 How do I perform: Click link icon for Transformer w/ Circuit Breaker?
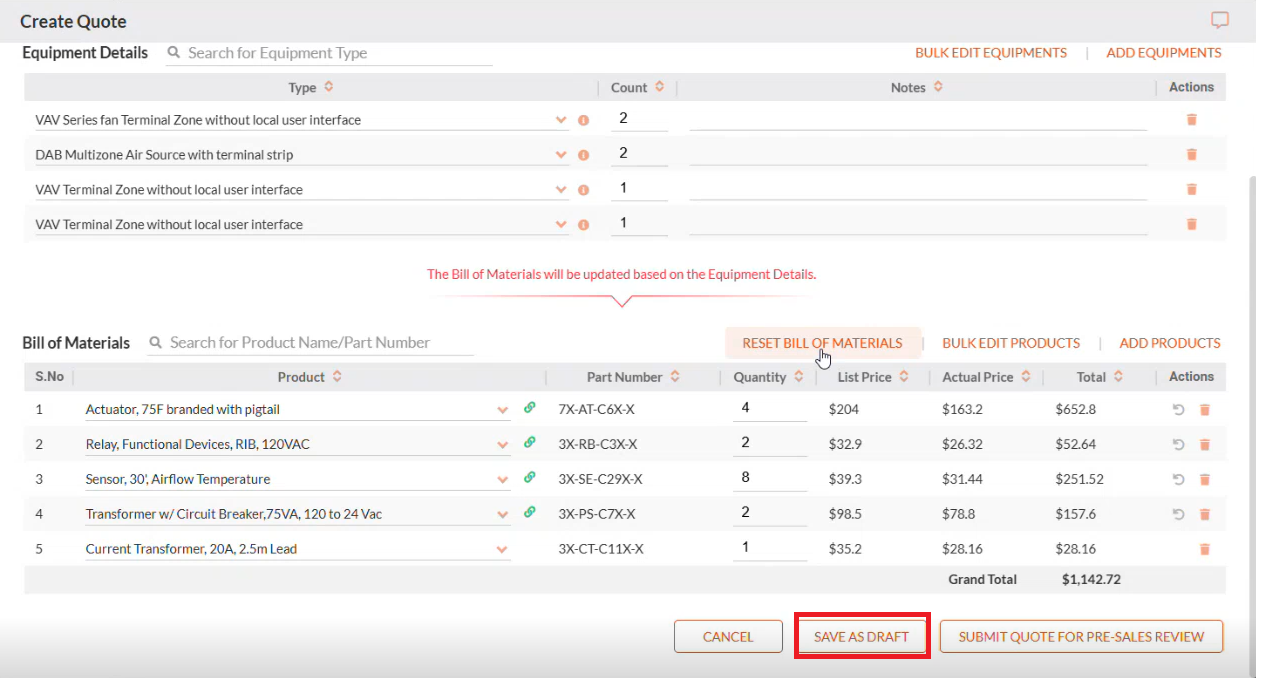[530, 512]
